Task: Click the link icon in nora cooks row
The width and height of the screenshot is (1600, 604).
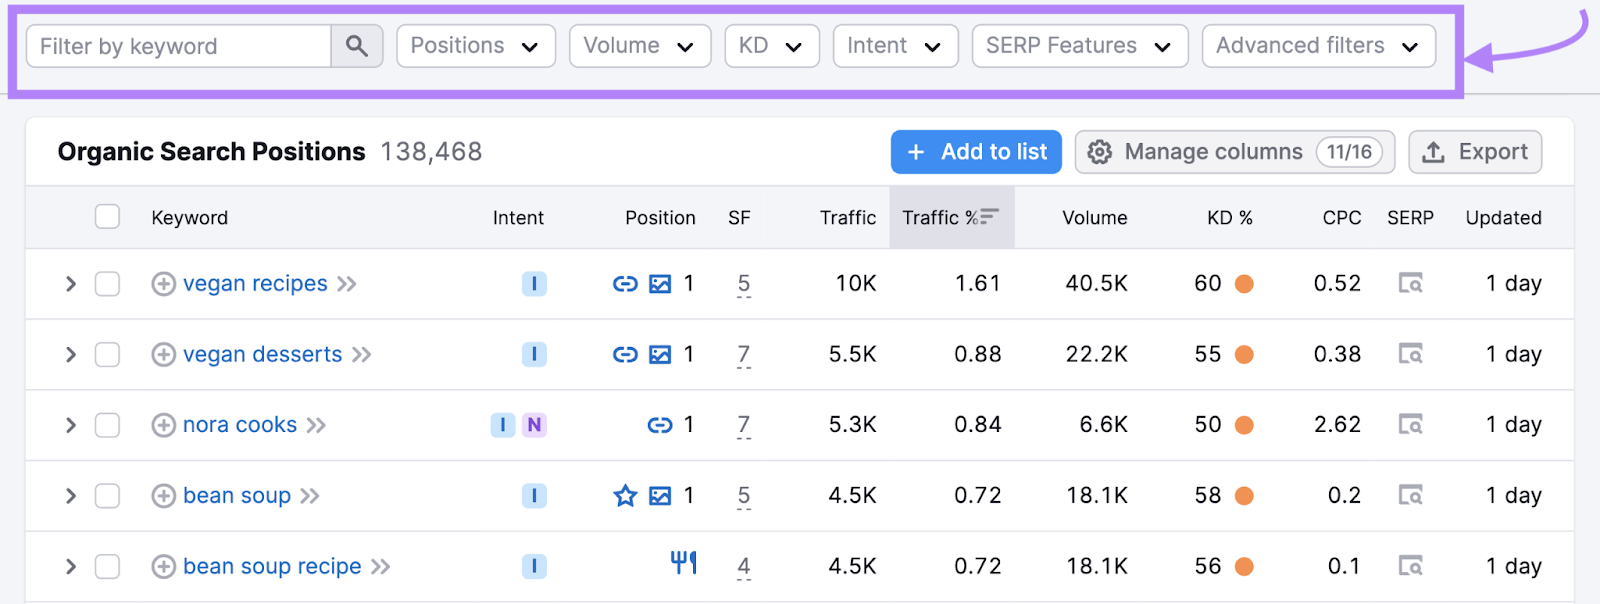Action: click(660, 425)
